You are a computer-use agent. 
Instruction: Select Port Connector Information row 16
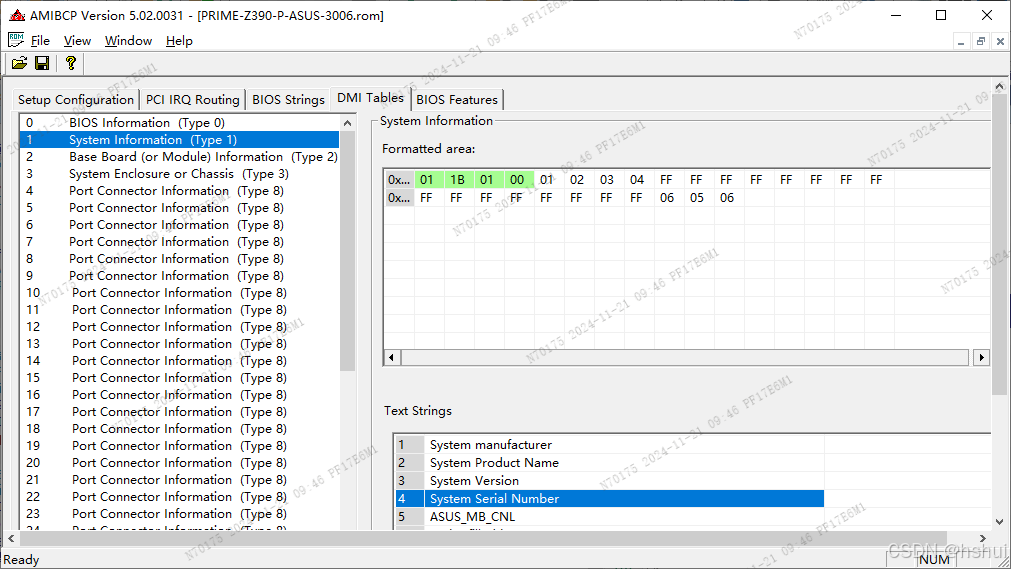[x=179, y=395]
